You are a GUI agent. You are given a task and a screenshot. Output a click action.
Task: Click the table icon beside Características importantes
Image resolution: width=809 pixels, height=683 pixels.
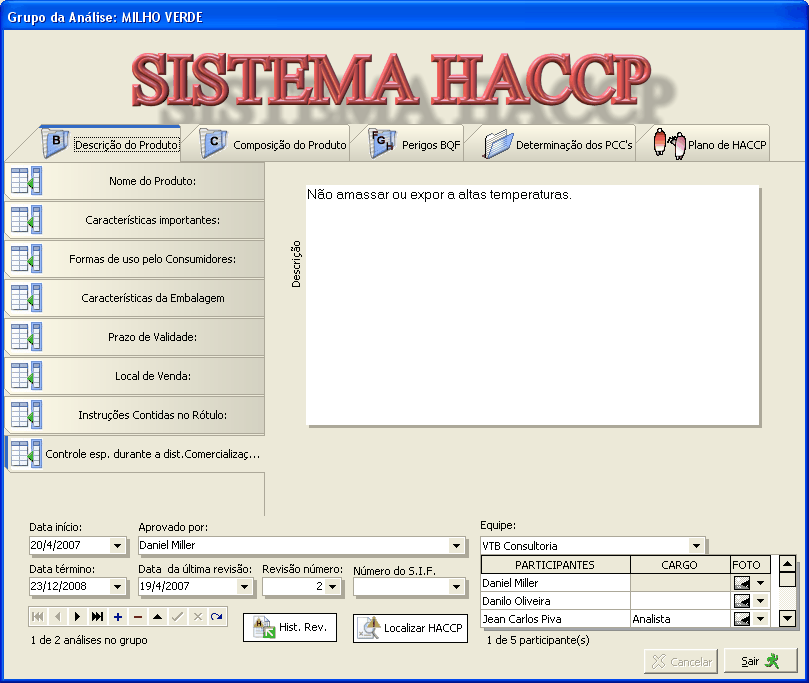[x=26, y=220]
